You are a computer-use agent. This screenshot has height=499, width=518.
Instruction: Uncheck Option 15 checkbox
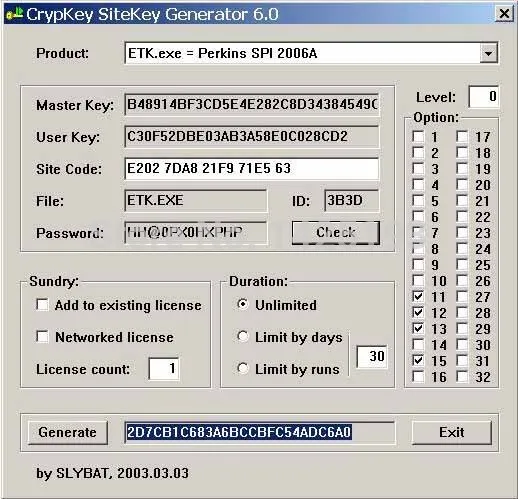point(418,360)
